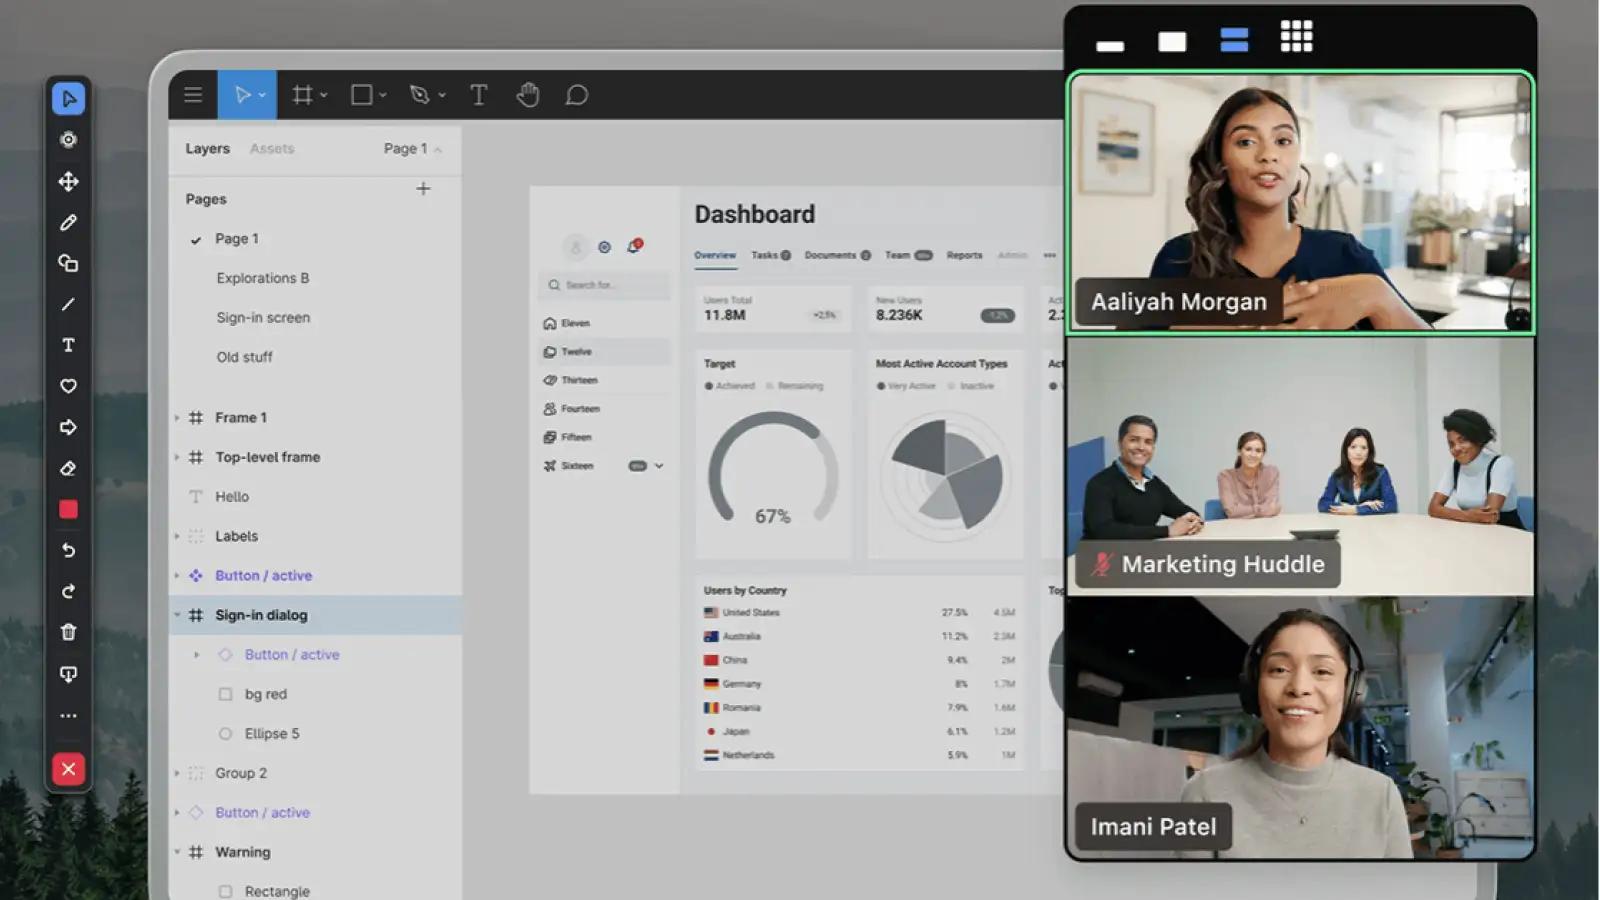Open the shape tool dropdown arrow

pyautogui.click(x=383, y=96)
